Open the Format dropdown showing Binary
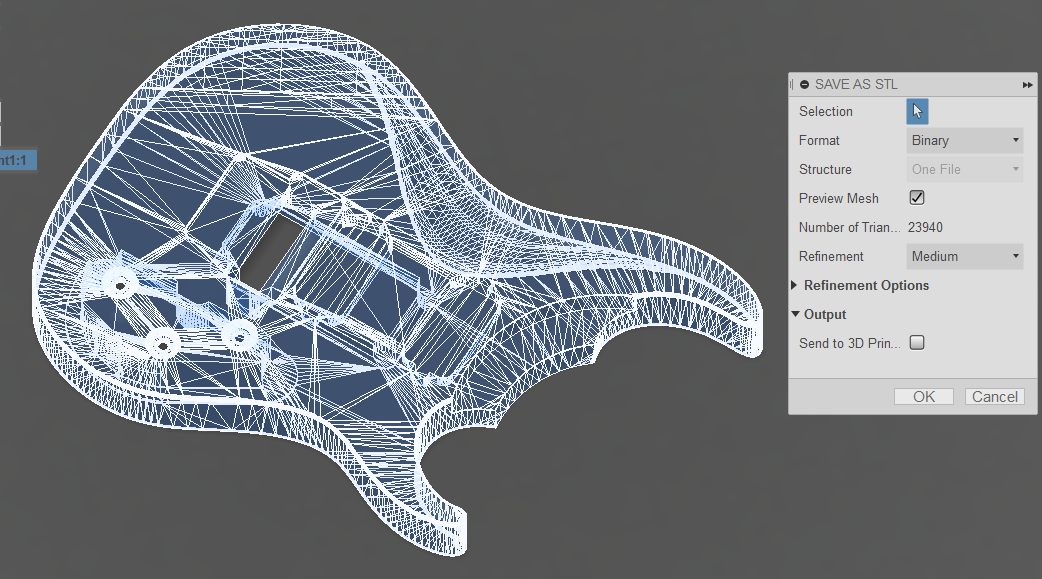This screenshot has width=1042, height=579. [x=963, y=140]
